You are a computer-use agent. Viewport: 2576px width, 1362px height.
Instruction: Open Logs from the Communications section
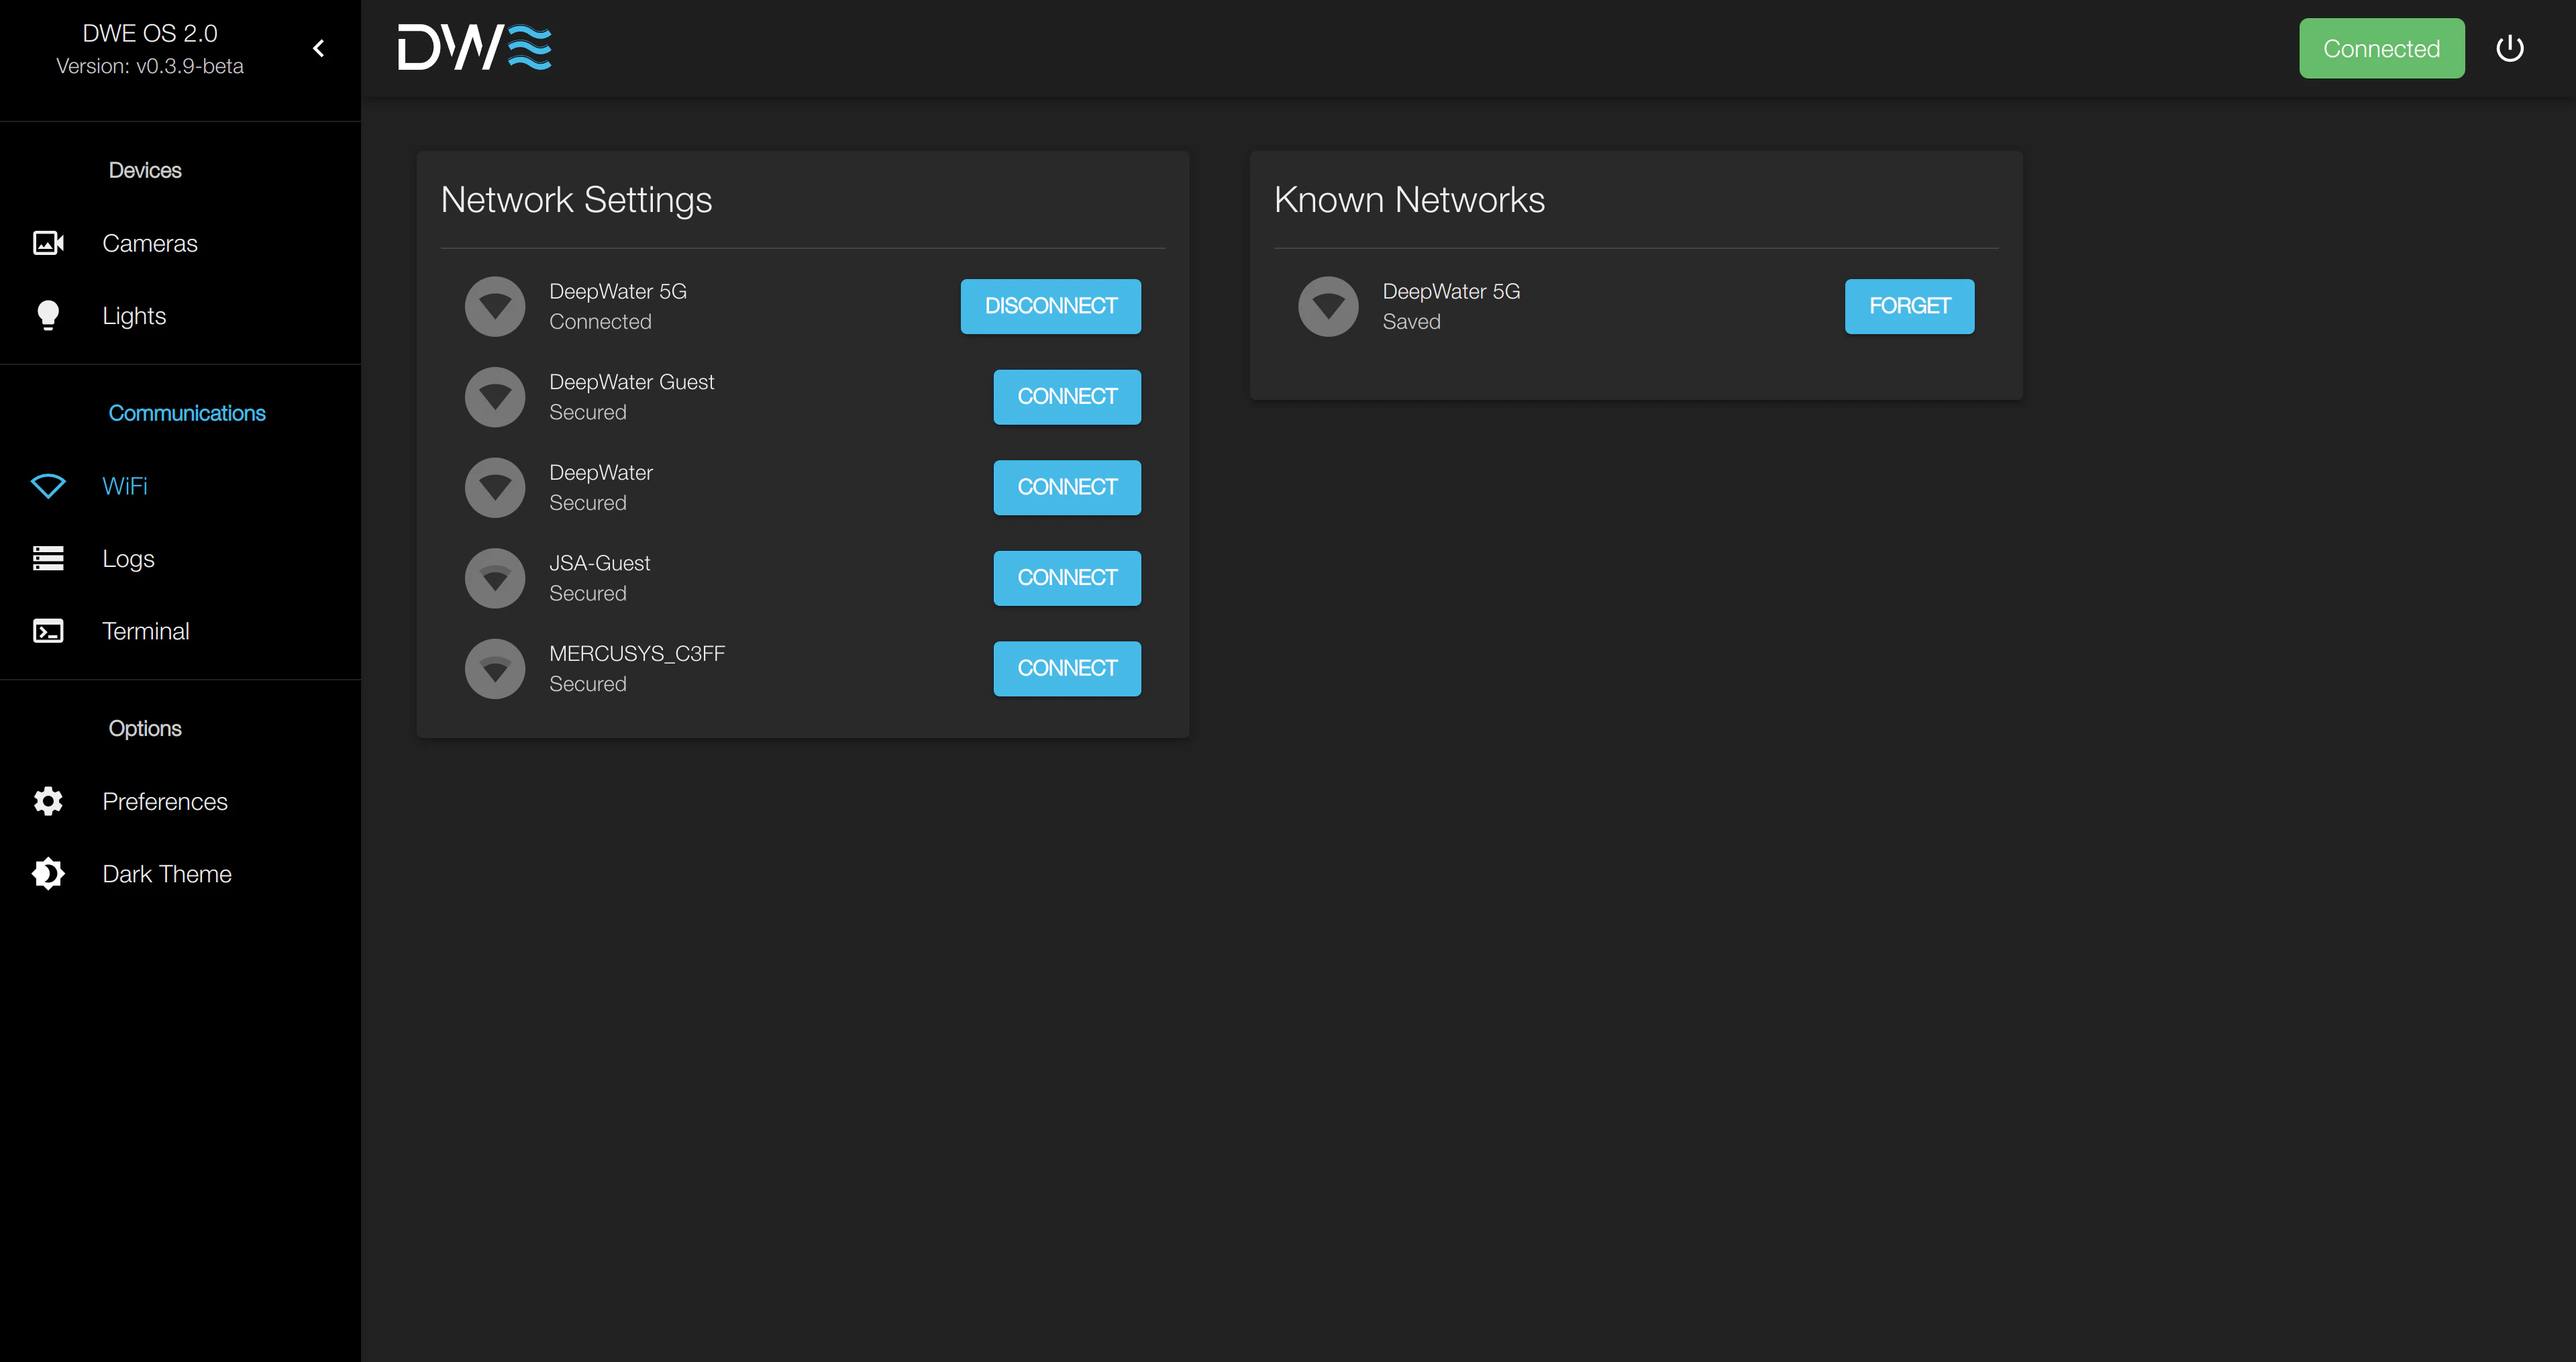coord(127,558)
